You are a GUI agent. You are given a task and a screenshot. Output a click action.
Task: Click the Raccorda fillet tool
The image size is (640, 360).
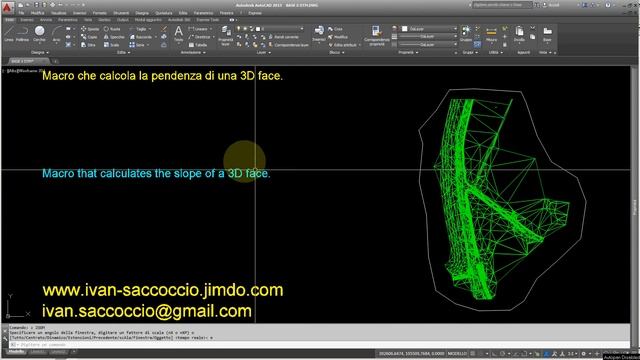click(x=142, y=37)
